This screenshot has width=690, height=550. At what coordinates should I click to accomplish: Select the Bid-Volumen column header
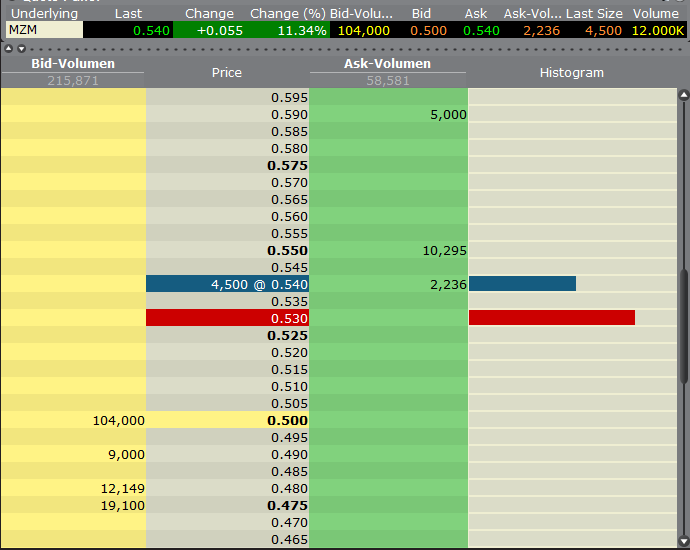[72, 65]
